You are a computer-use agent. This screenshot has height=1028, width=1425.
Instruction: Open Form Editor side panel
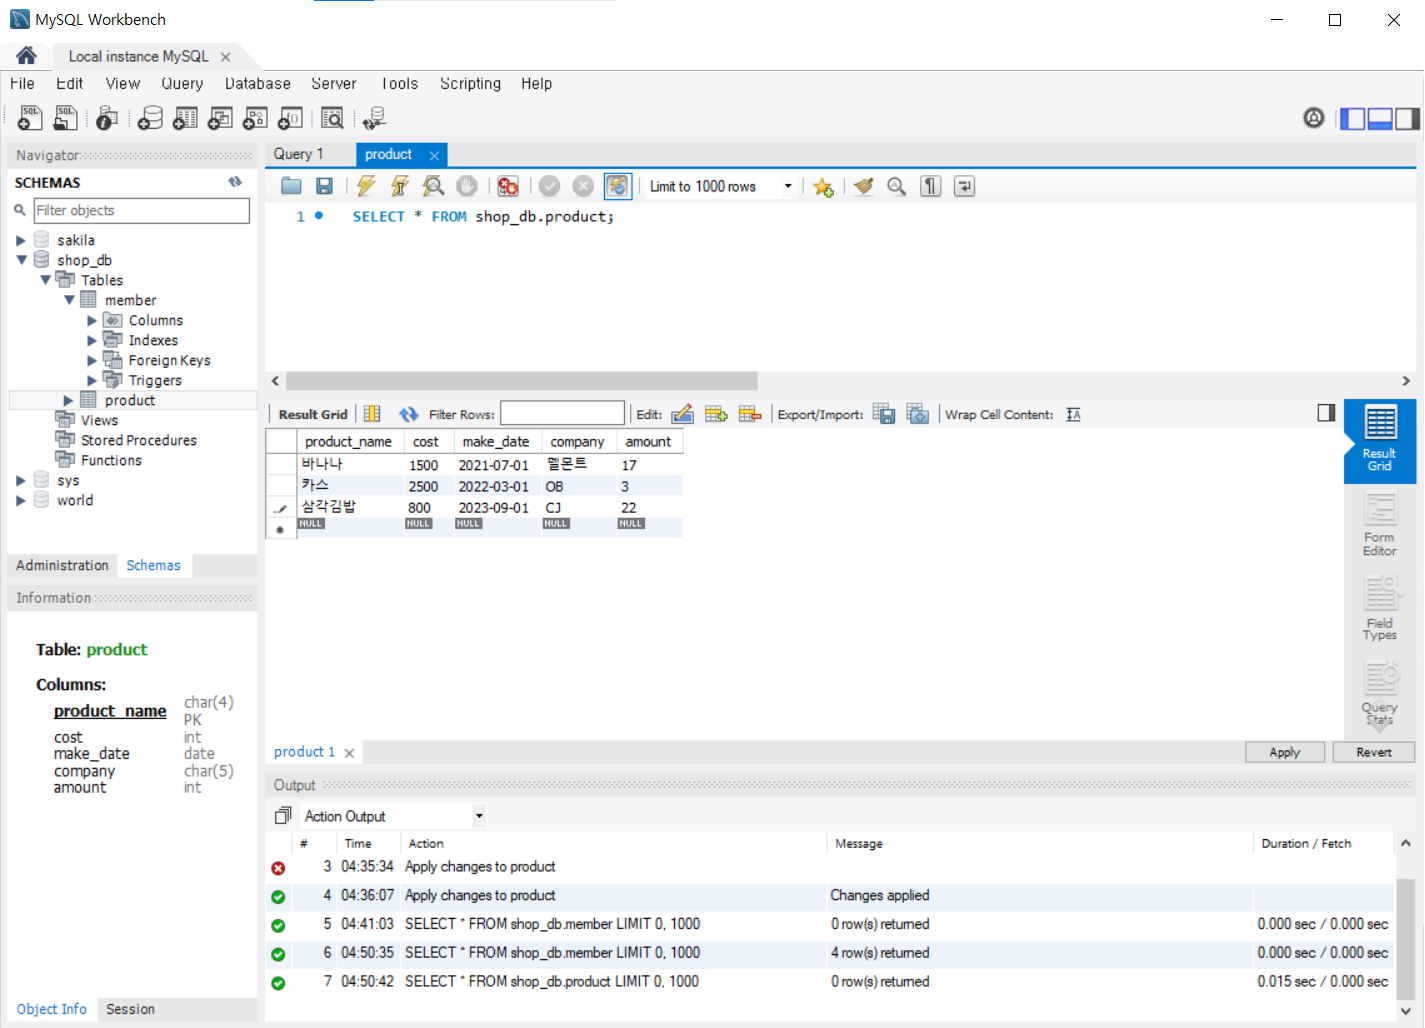(x=1380, y=525)
